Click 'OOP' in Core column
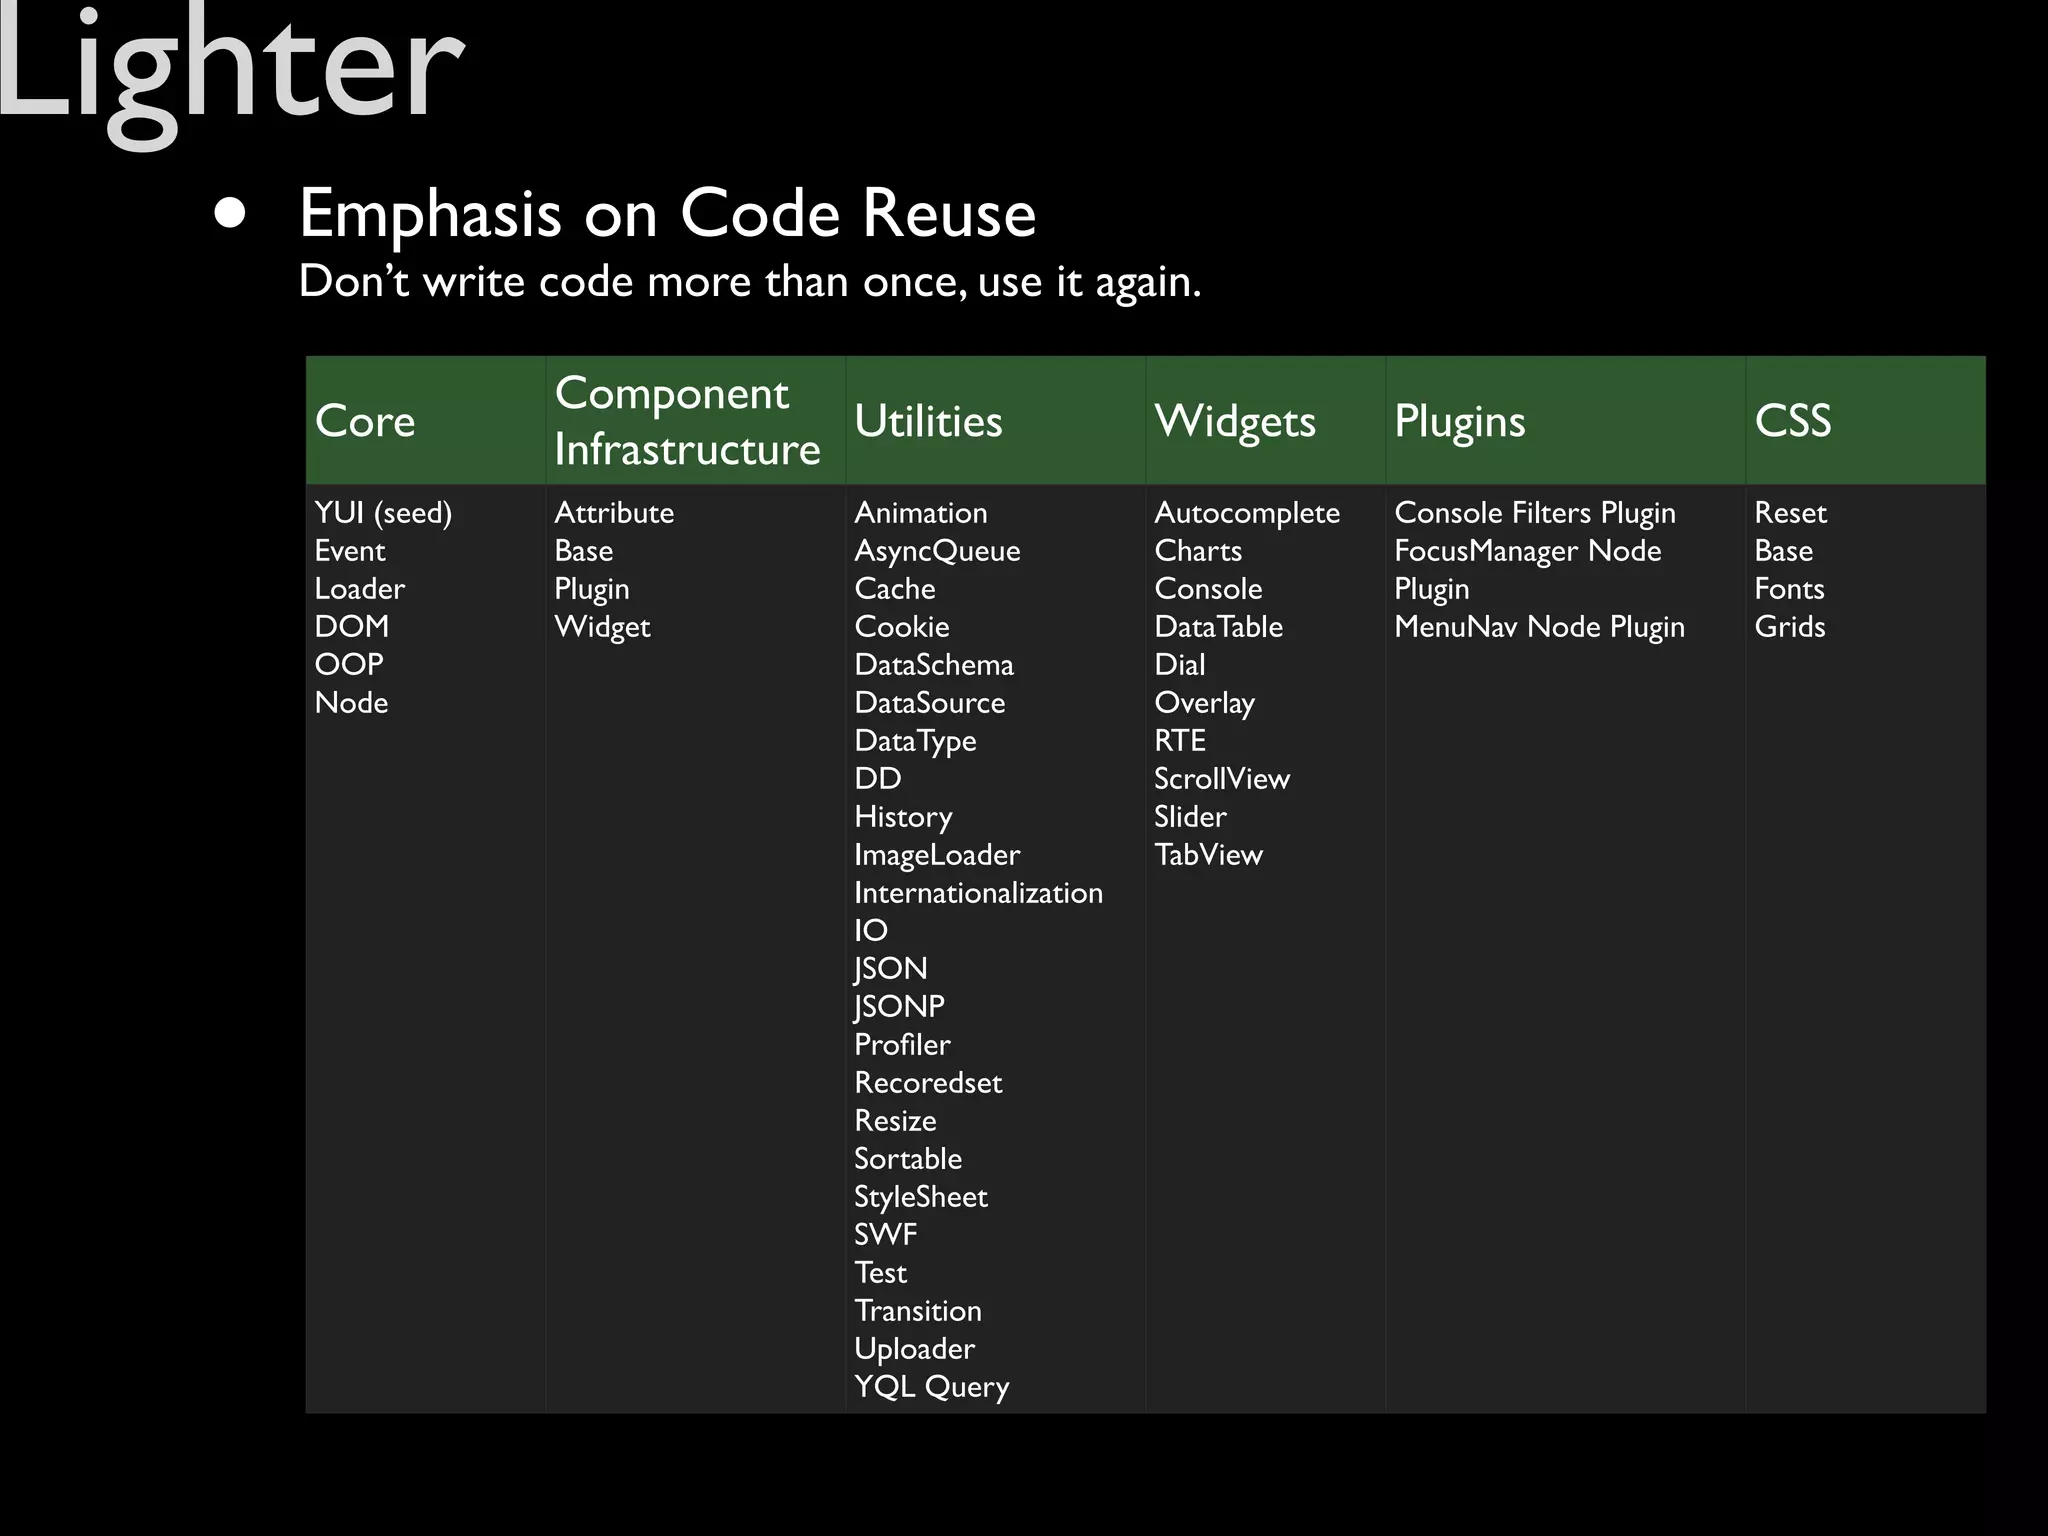Screen dimensions: 2048x1536 [x=349, y=665]
